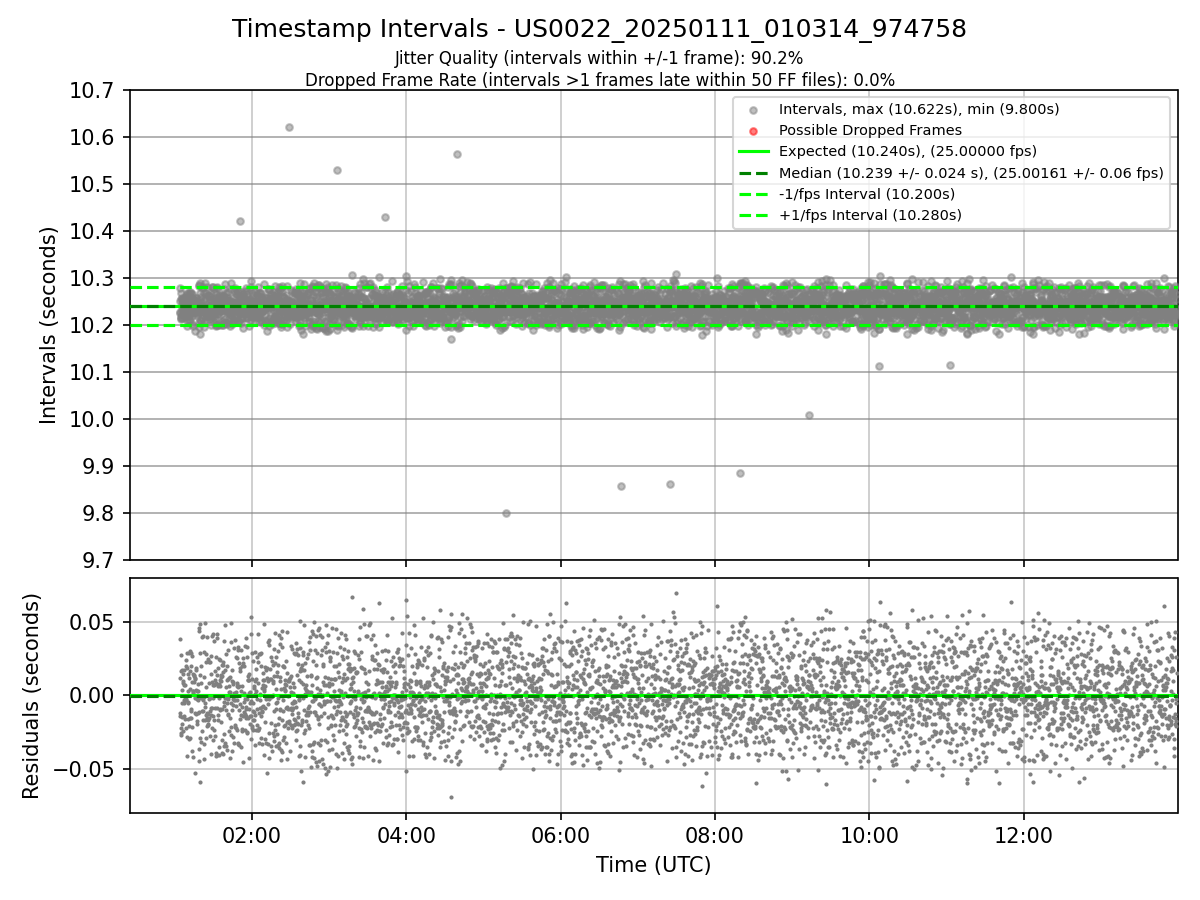Click the outlier point near 10.01 seconds

[x=809, y=415]
